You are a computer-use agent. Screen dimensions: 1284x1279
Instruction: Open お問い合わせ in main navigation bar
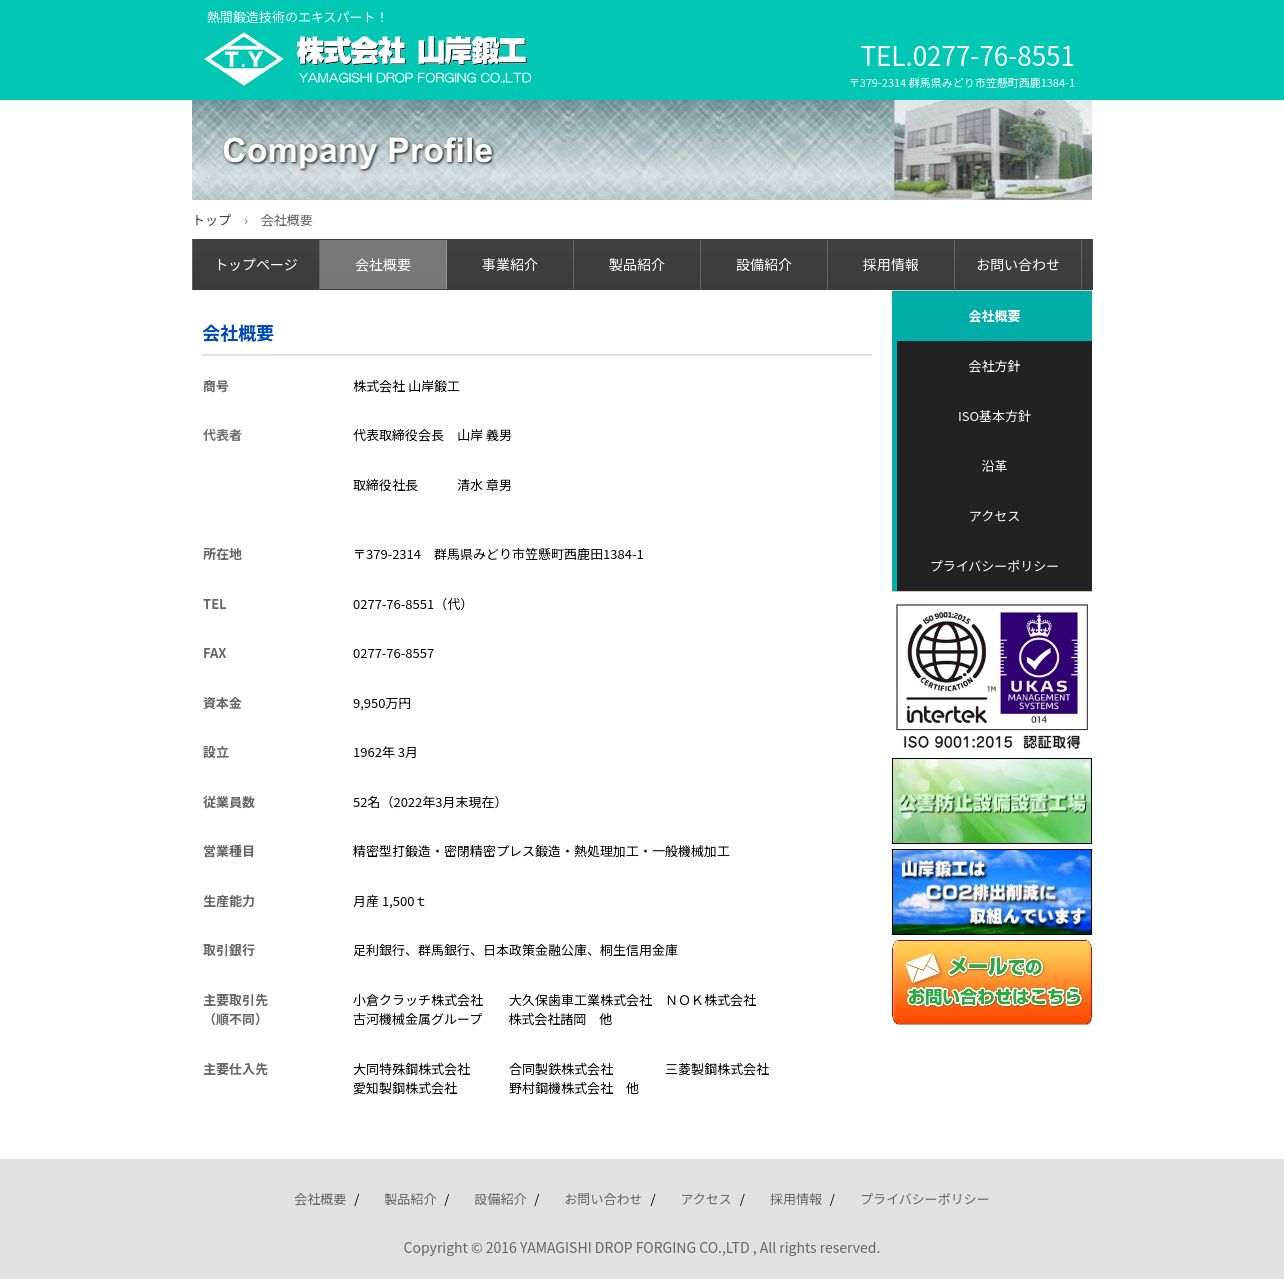point(1018,265)
